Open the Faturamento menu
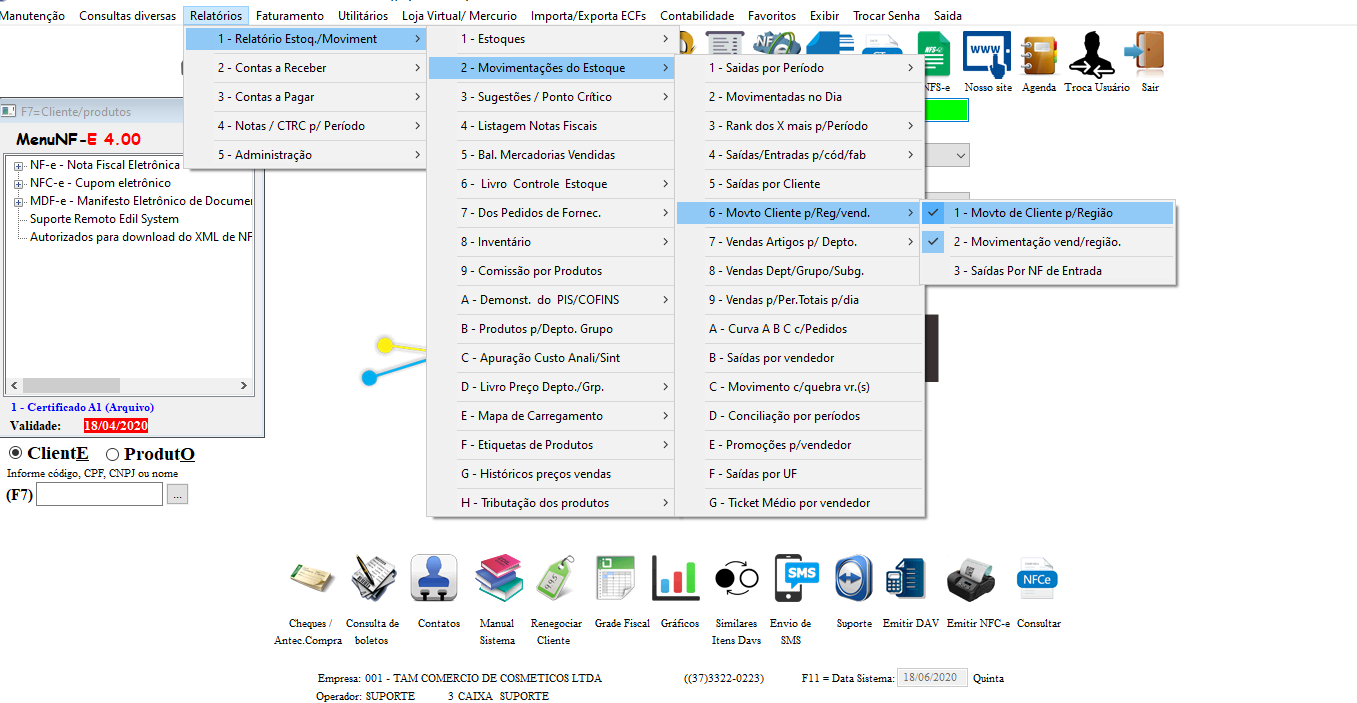Screen dimensions: 1357x703 289,16
